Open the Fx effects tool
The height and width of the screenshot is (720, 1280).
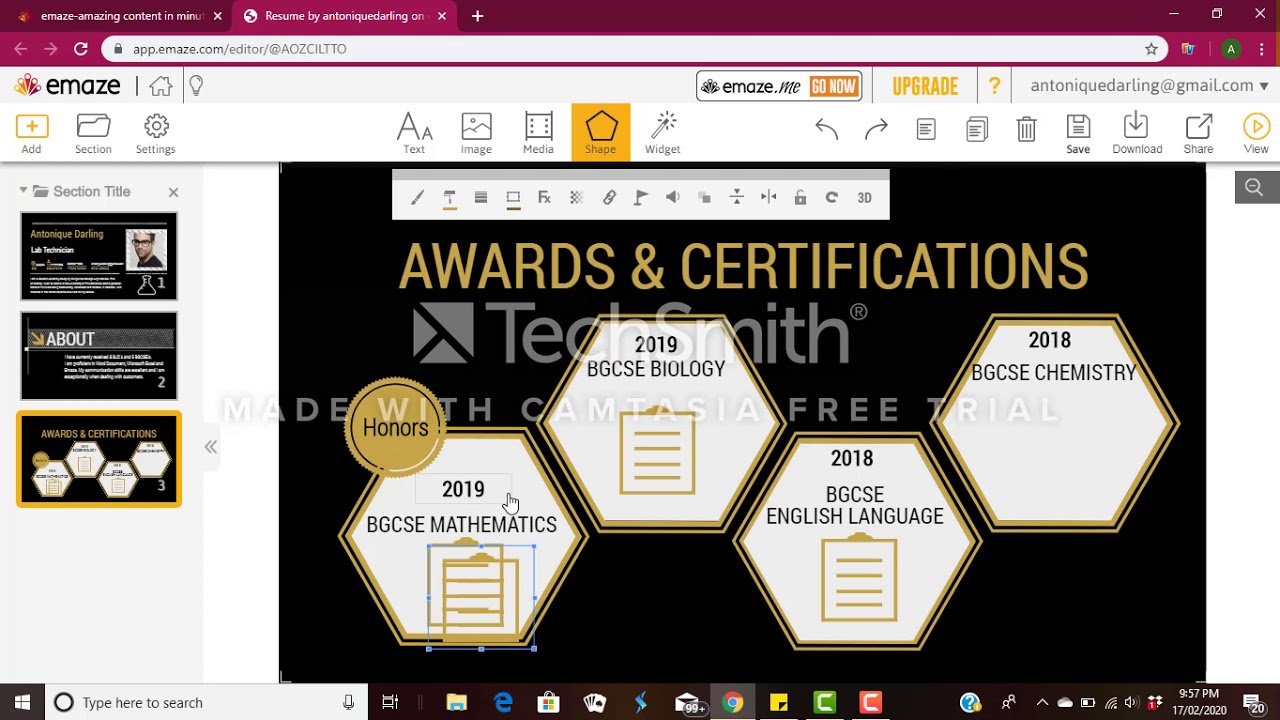(545, 198)
